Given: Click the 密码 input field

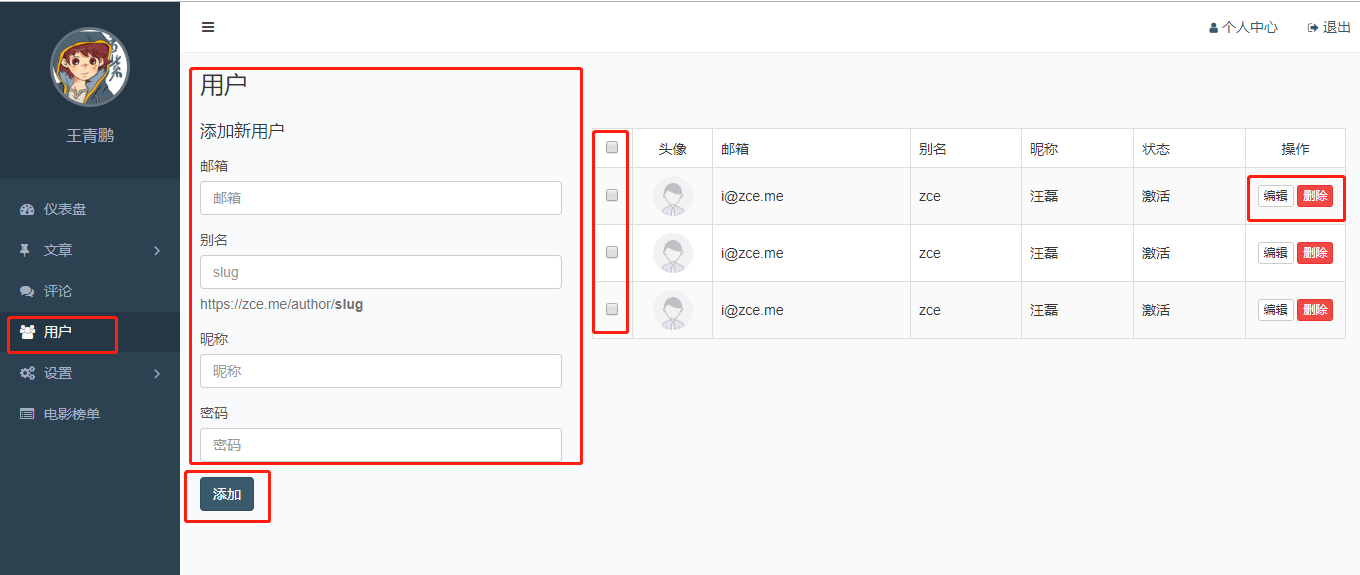Looking at the screenshot, I should [x=381, y=445].
